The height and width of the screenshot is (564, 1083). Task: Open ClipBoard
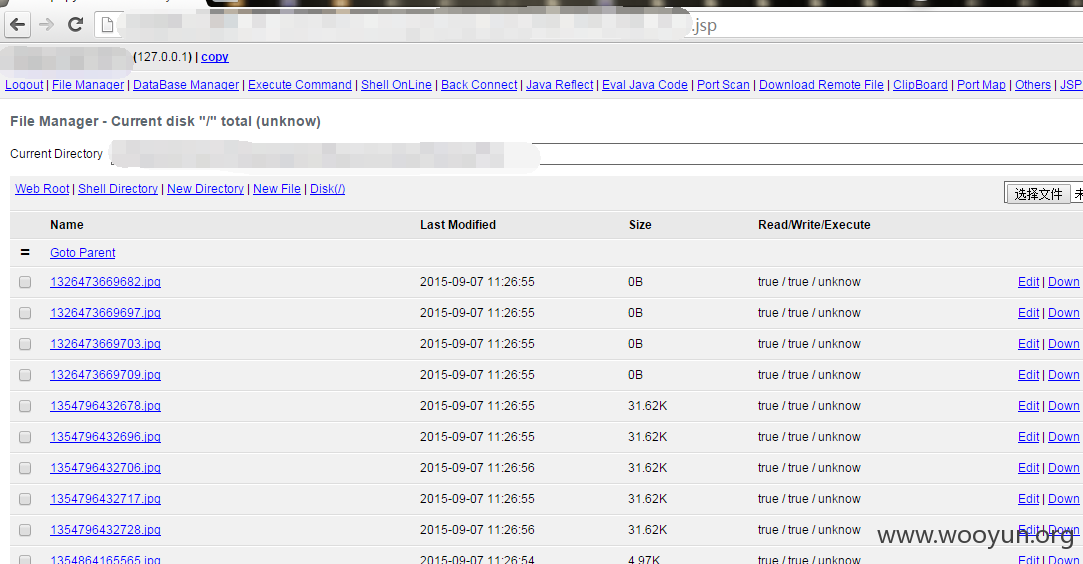point(920,85)
